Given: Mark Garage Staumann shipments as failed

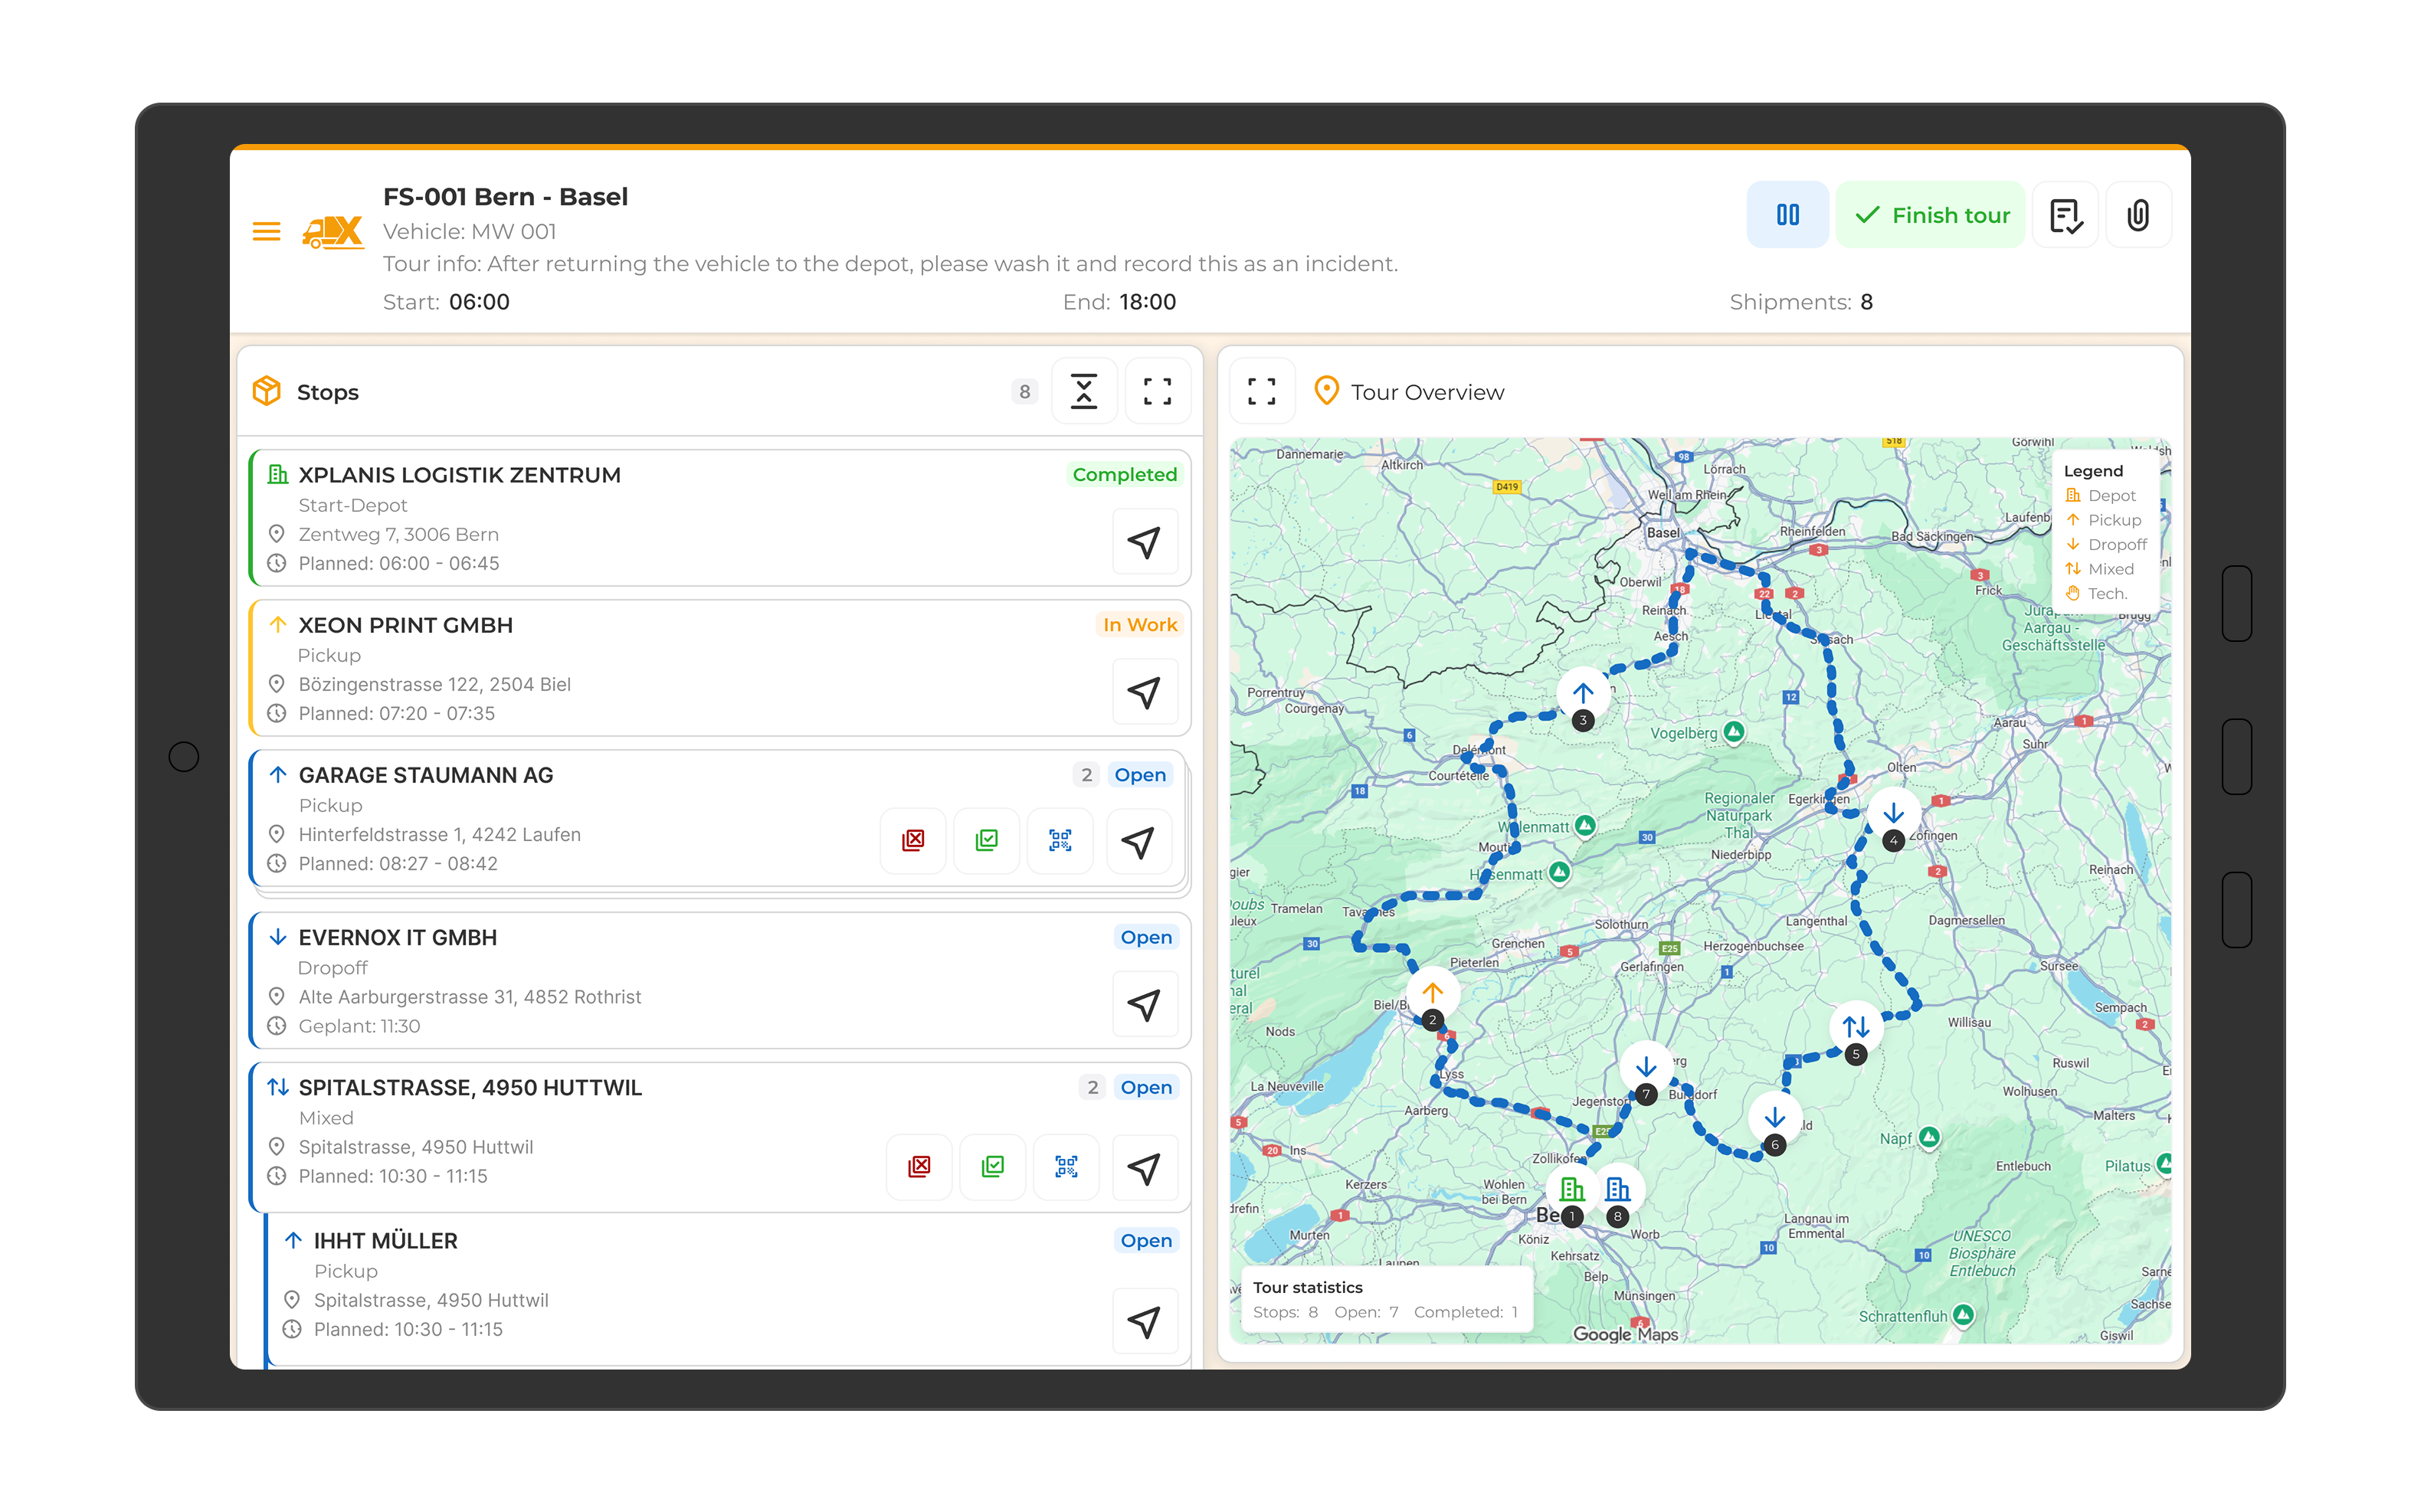Looking at the screenshot, I should tap(913, 841).
